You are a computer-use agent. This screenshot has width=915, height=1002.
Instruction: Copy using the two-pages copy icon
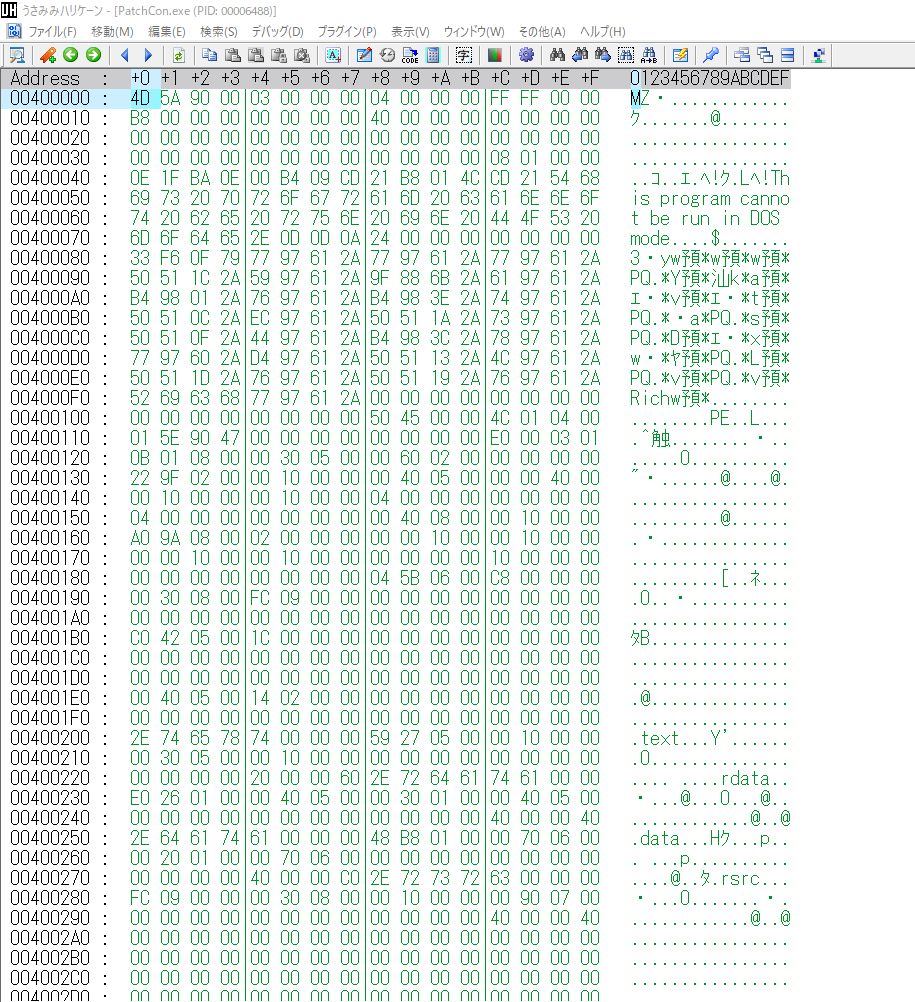209,56
